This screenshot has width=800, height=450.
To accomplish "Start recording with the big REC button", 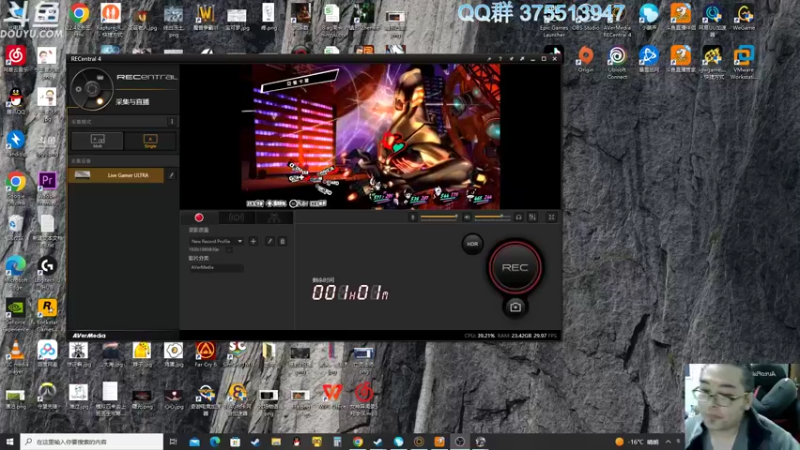I will 515,267.
